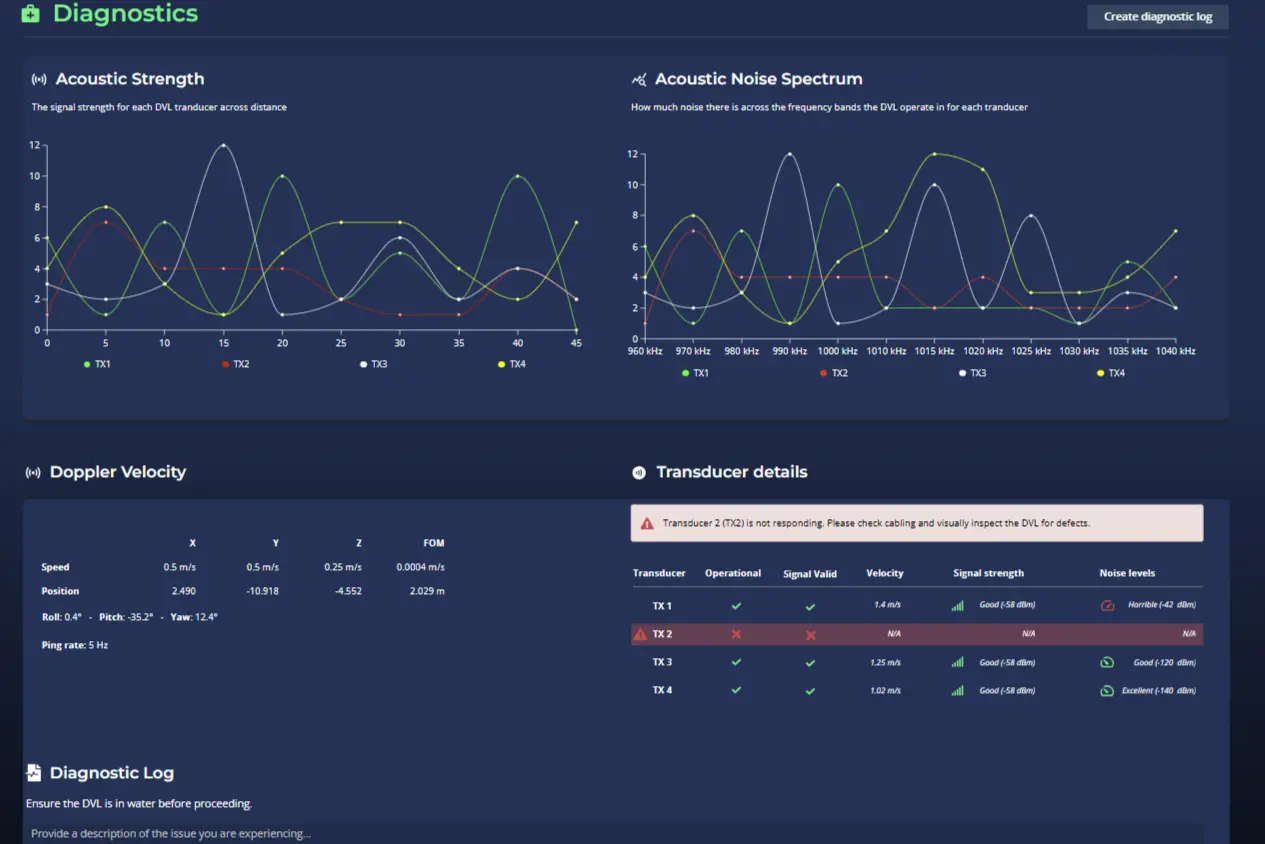Click the yellow TX4 swatch in Acoustic Strength legend
Viewport: 1265px width, 844px height.
[501, 365]
